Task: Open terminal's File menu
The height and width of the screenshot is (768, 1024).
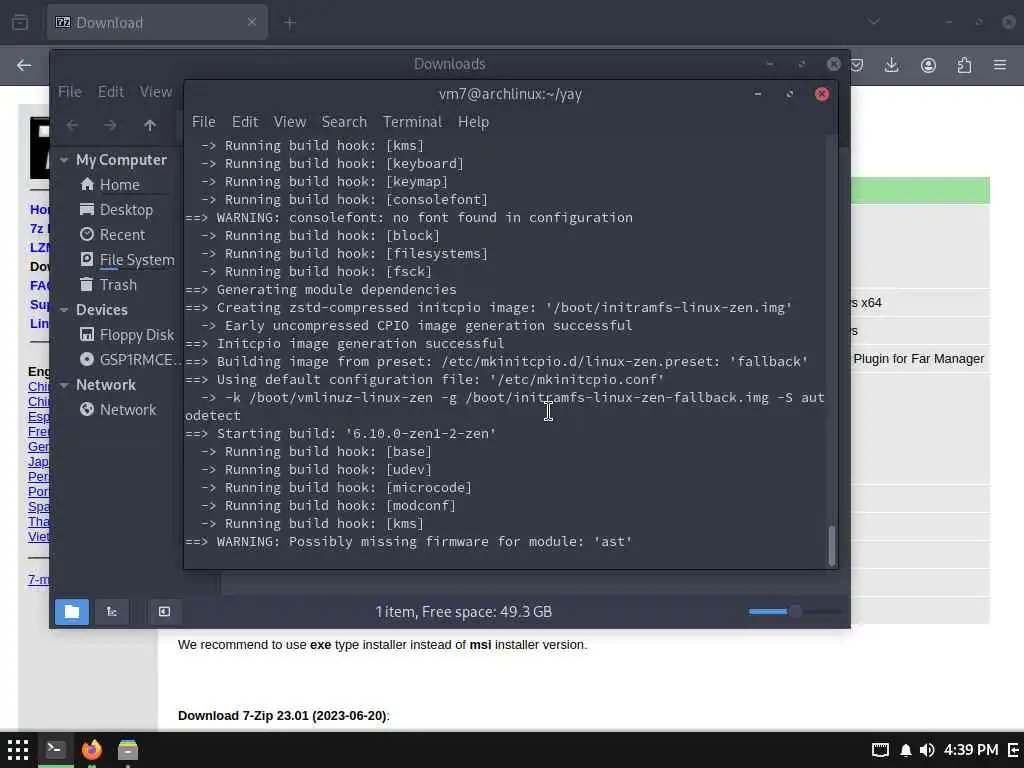Action: (x=203, y=122)
